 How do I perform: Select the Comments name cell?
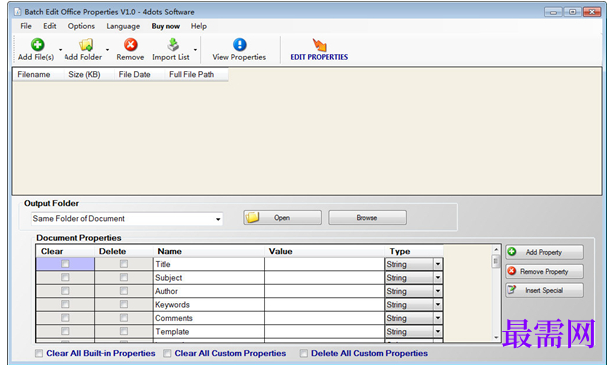(x=209, y=318)
